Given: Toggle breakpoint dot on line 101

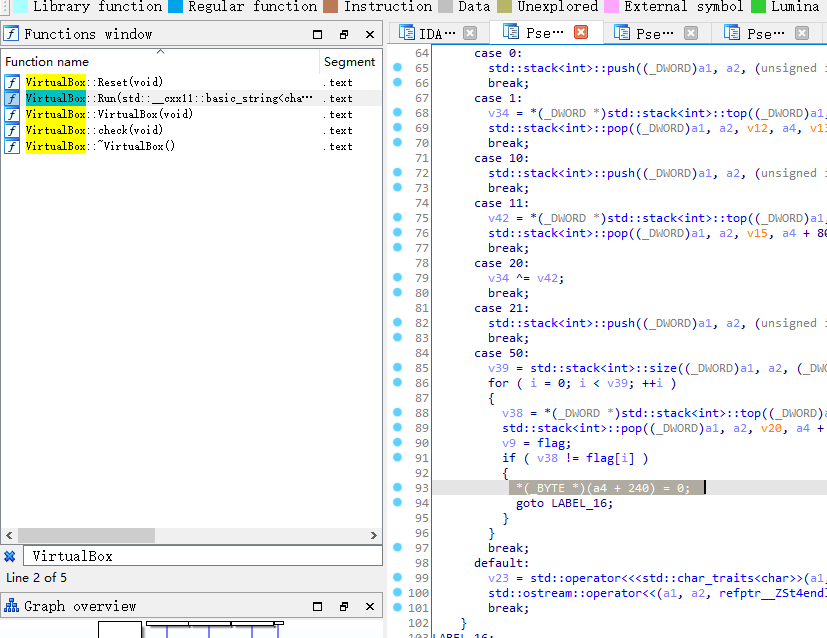Looking at the screenshot, I should click(x=397, y=607).
